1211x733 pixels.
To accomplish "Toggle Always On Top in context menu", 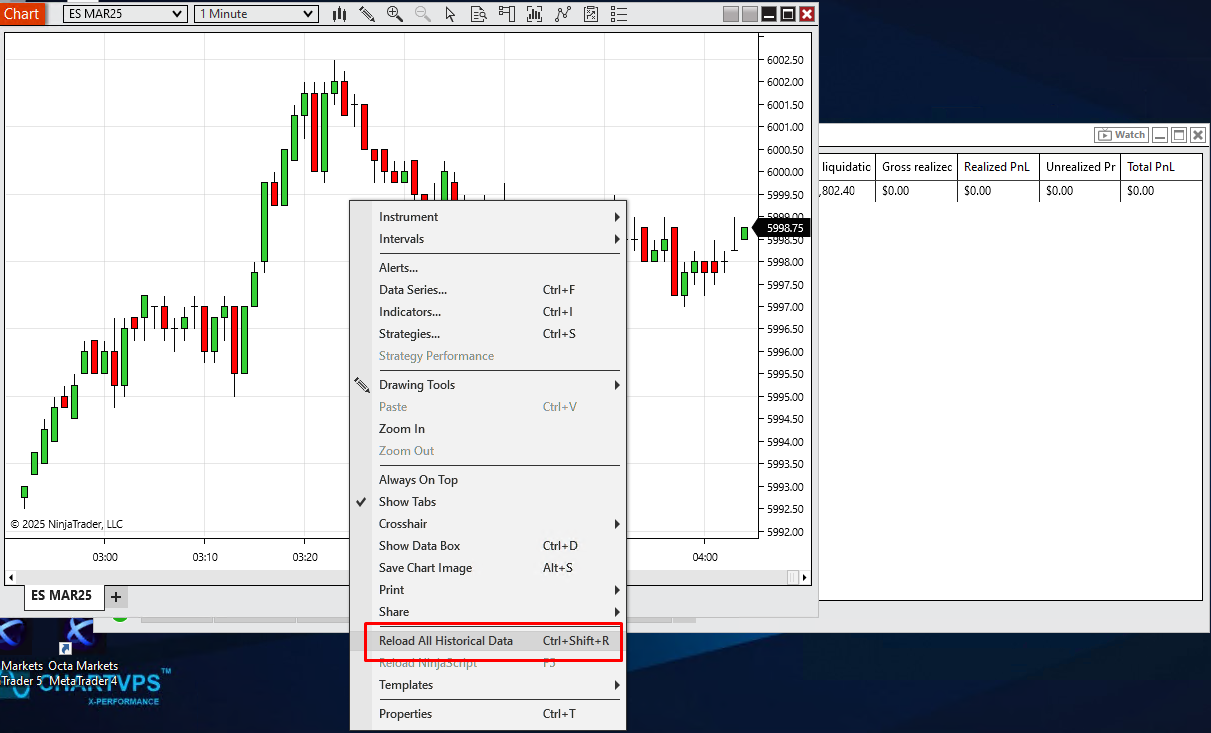I will point(418,480).
